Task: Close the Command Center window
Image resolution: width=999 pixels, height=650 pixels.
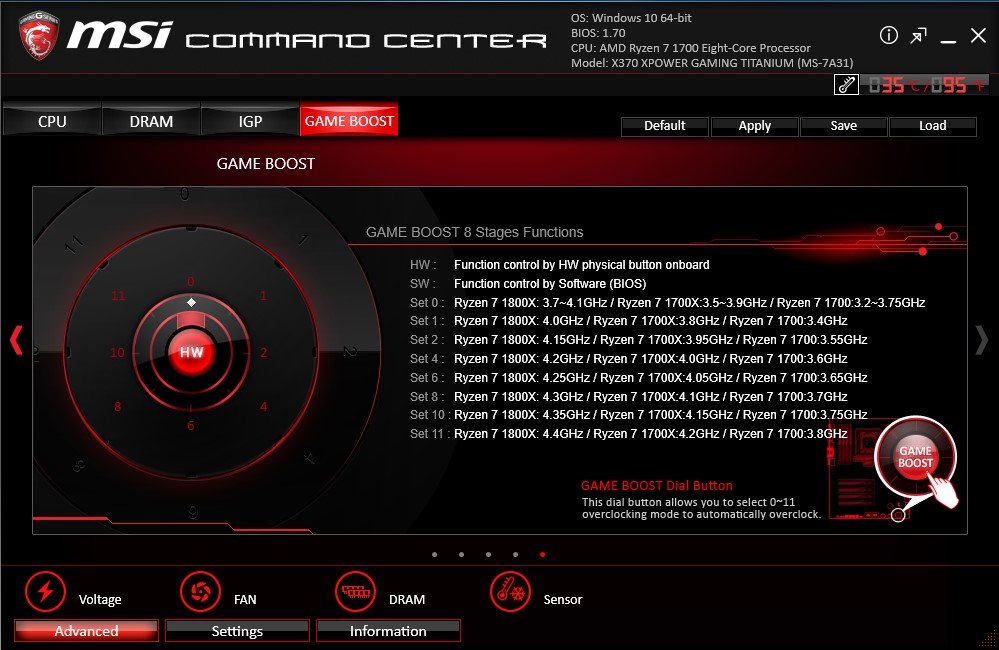Action: coord(978,36)
